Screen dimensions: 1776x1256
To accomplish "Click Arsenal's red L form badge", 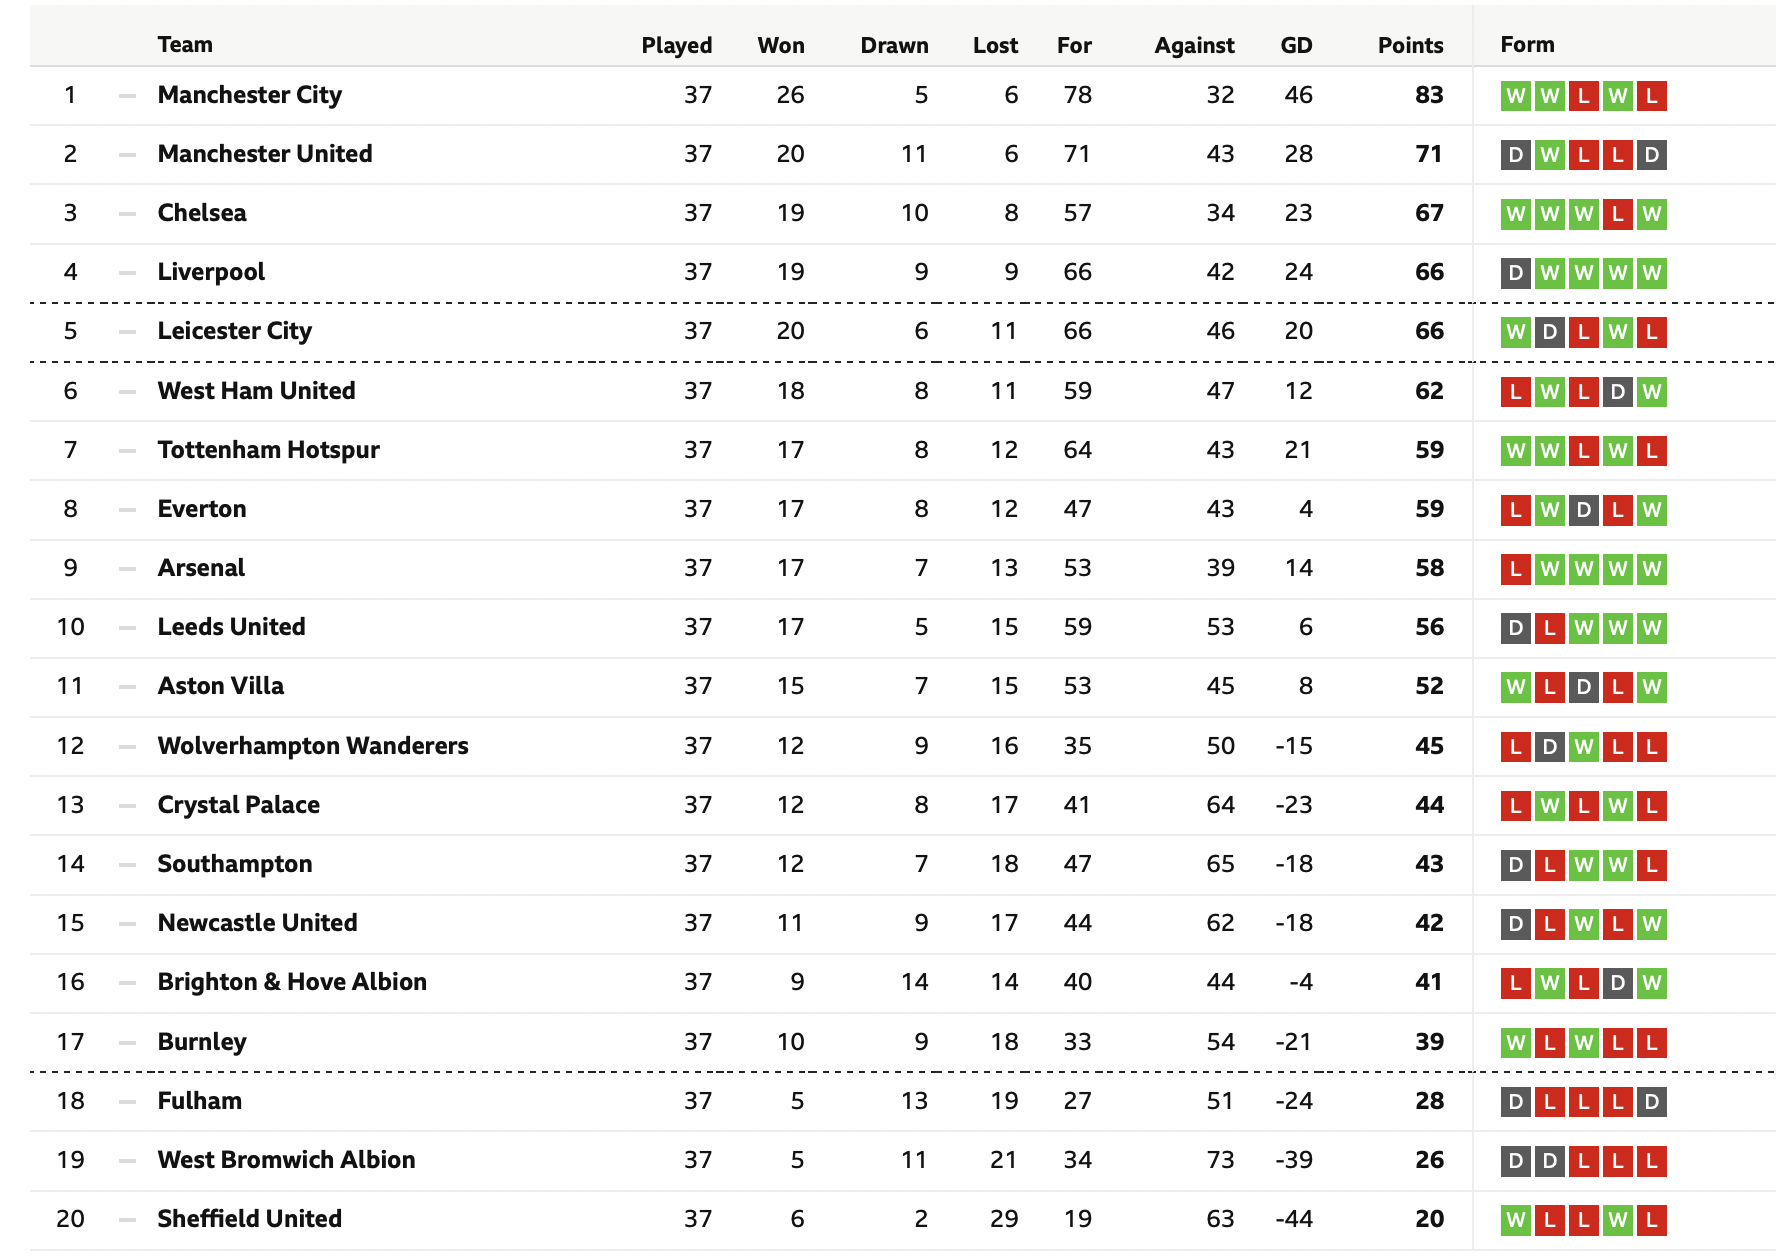I will [x=1516, y=569].
